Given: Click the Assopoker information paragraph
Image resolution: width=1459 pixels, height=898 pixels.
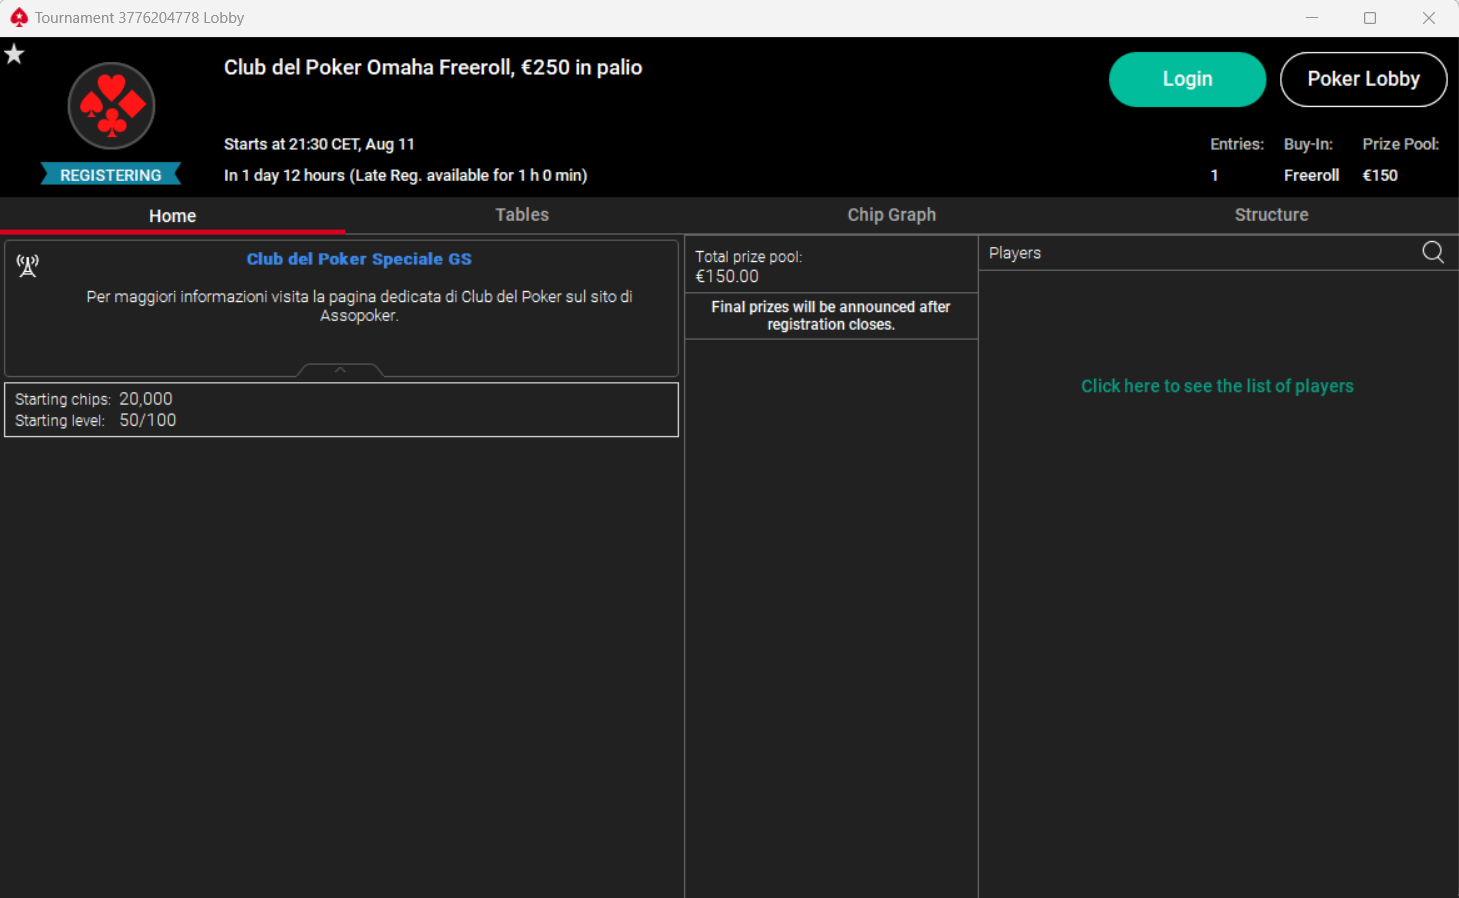Looking at the screenshot, I should [x=359, y=306].
